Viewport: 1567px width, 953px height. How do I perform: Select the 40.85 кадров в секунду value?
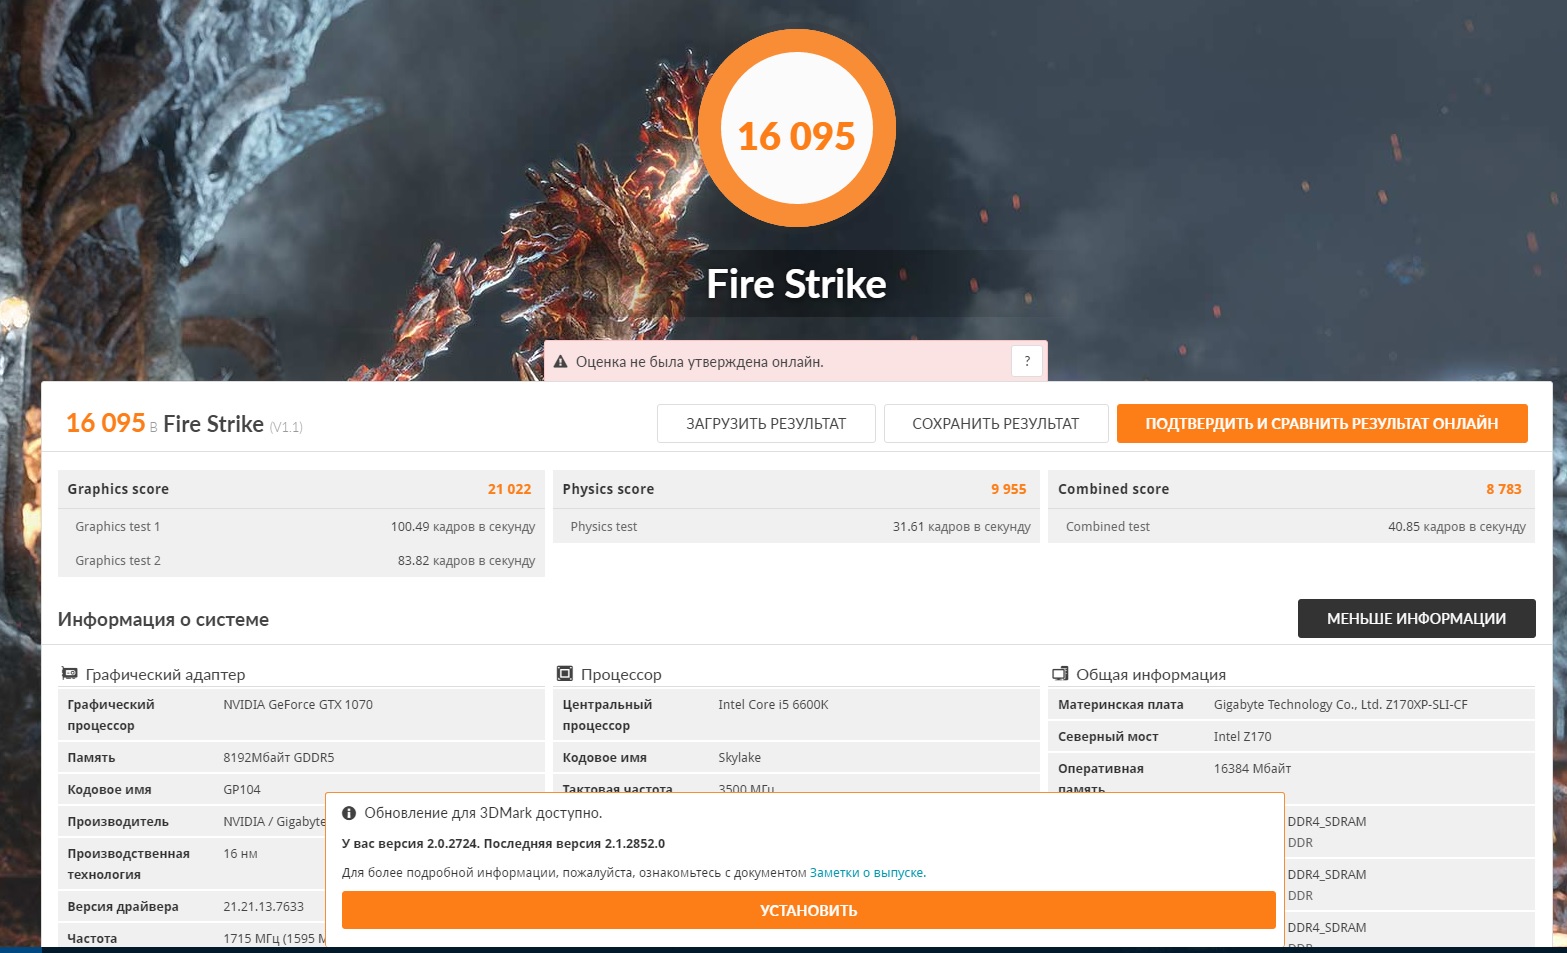pyautogui.click(x=1457, y=526)
